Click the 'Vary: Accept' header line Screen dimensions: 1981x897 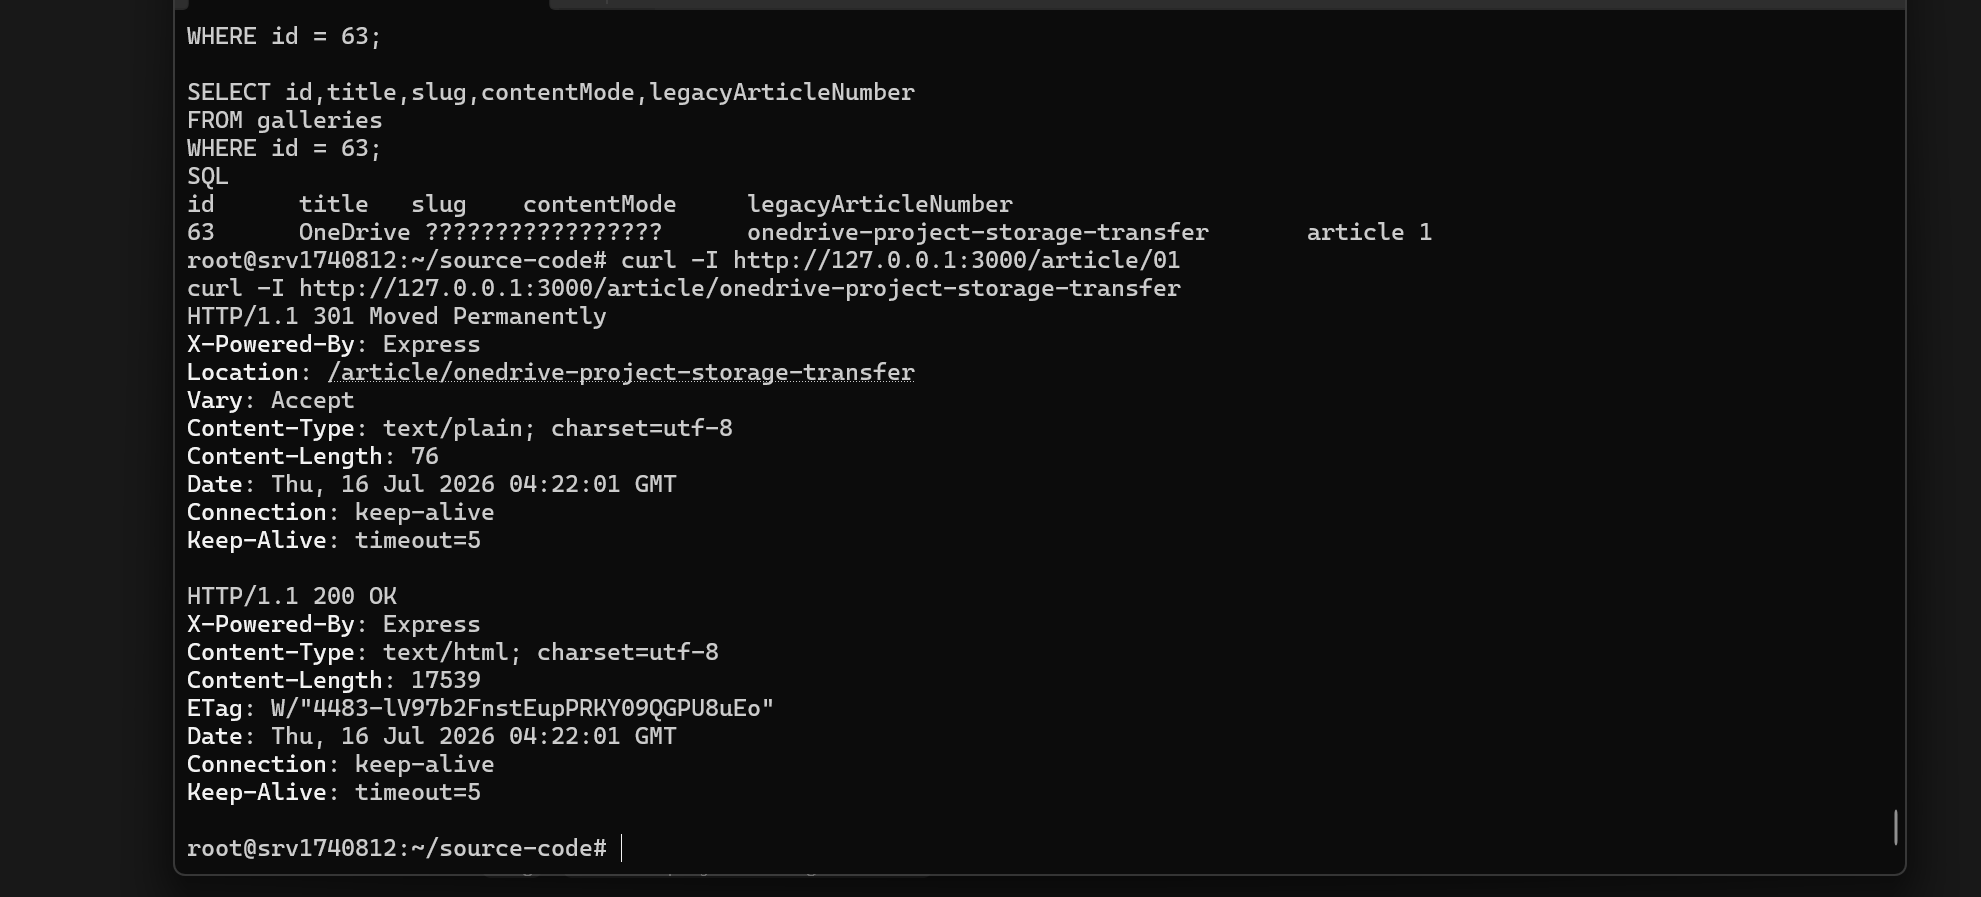[270, 400]
